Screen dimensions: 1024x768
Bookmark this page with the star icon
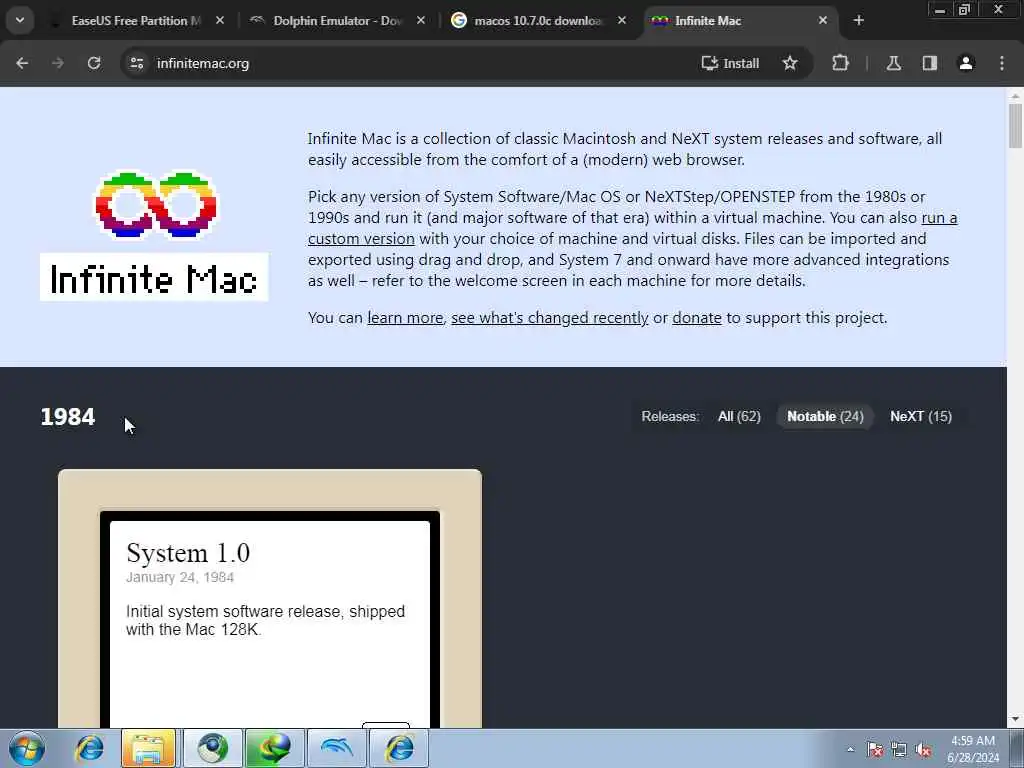coord(790,63)
